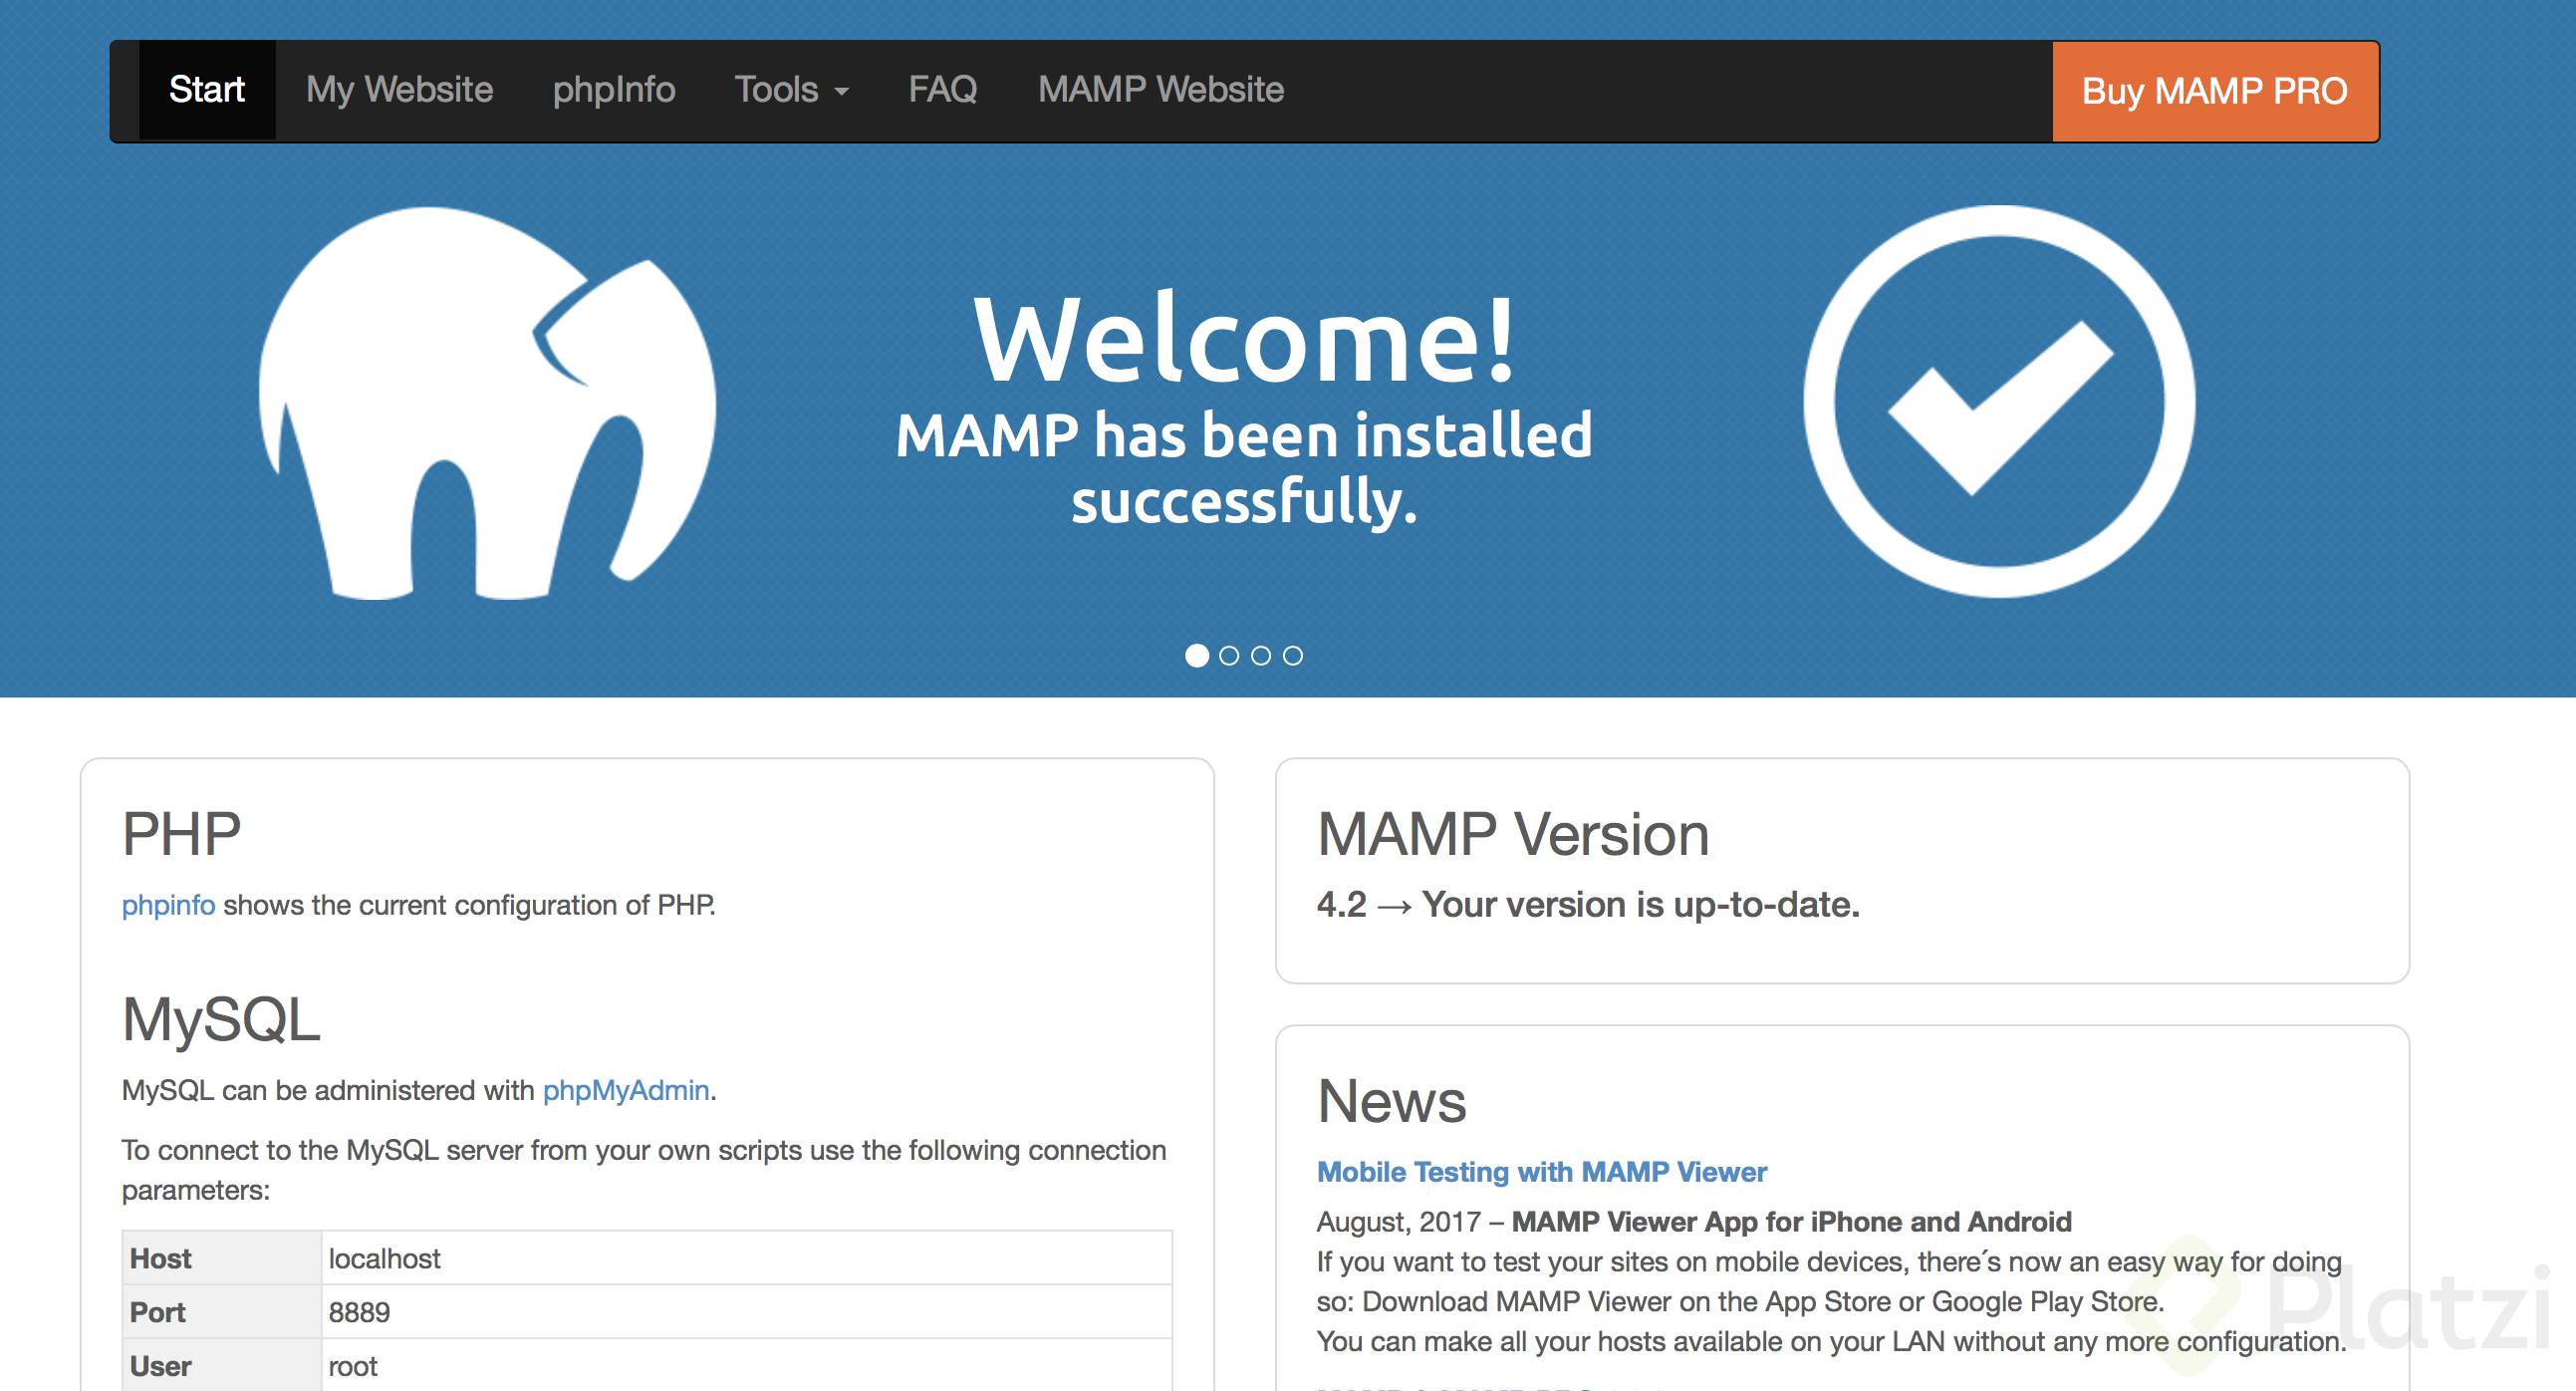Click the 8889 port value cell
This screenshot has height=1391, width=2576.
coord(359,1312)
